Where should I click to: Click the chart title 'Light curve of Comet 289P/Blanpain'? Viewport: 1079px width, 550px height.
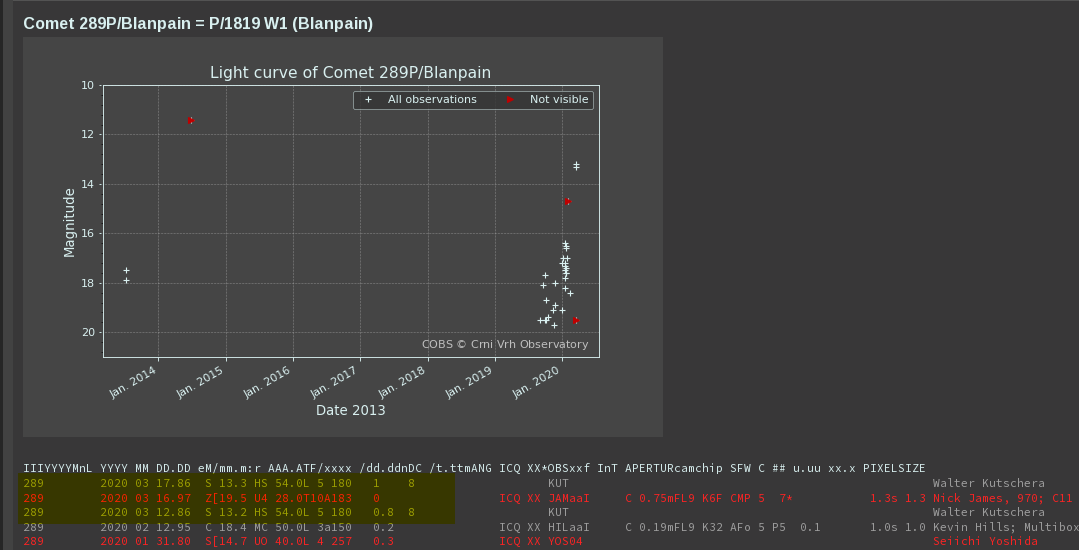coord(350,72)
